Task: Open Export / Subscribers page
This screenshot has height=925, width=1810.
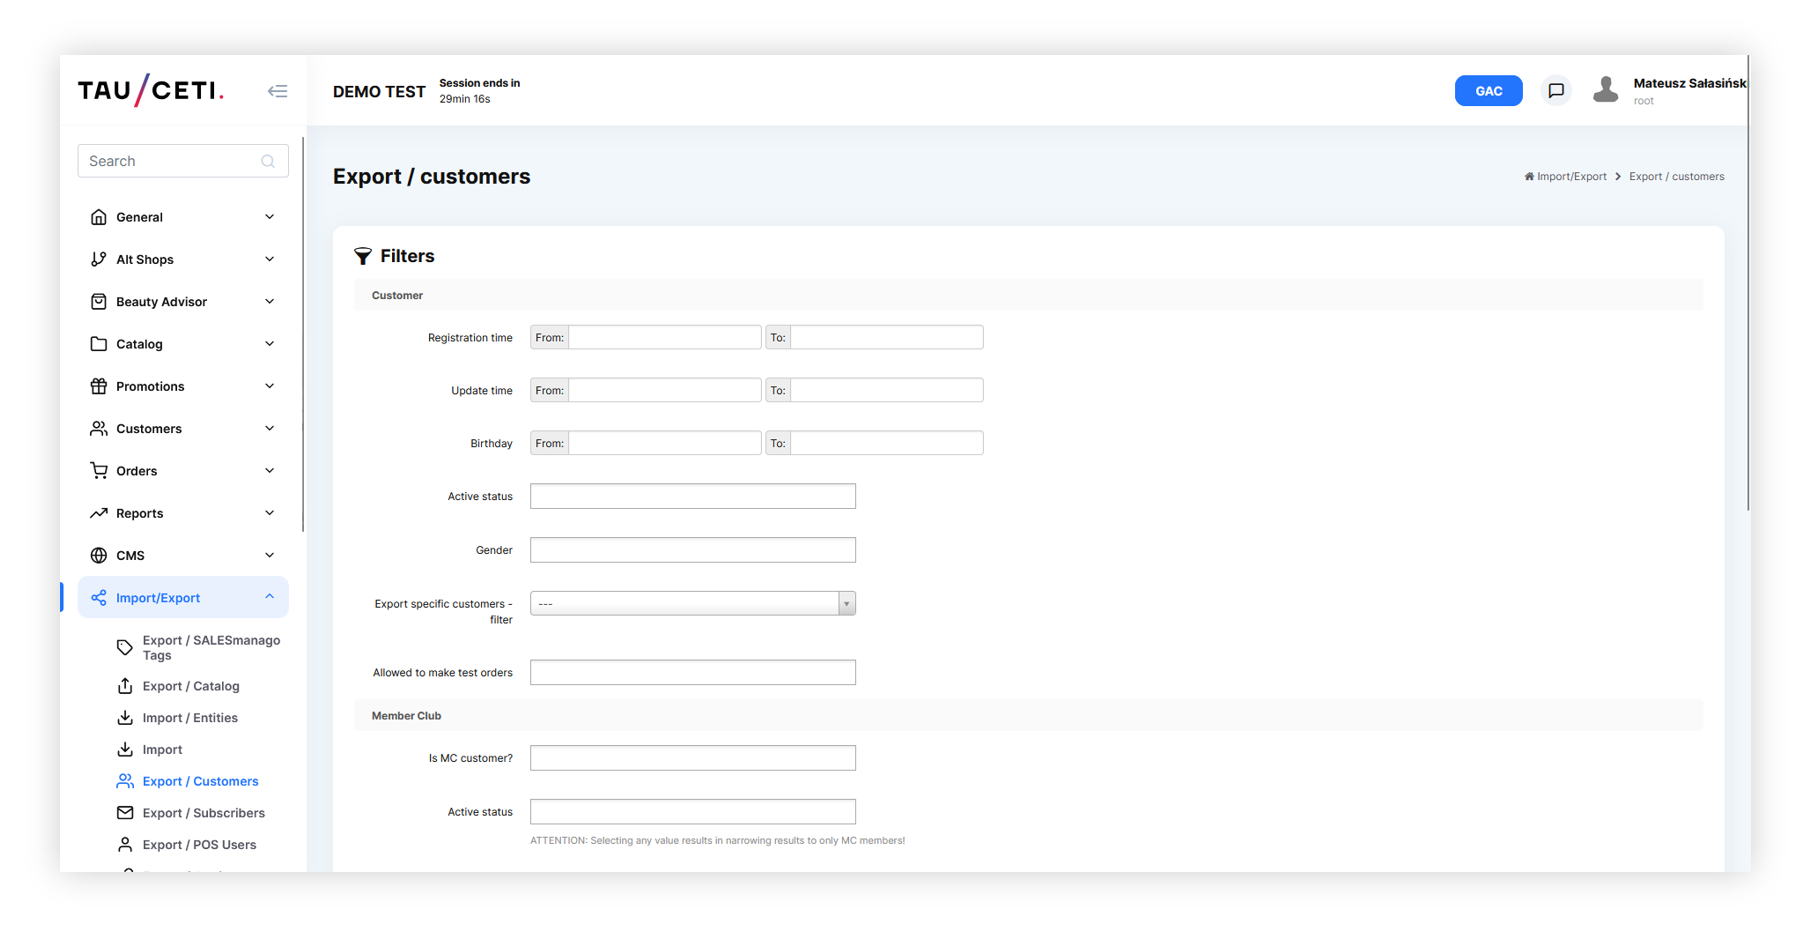Action: (203, 813)
